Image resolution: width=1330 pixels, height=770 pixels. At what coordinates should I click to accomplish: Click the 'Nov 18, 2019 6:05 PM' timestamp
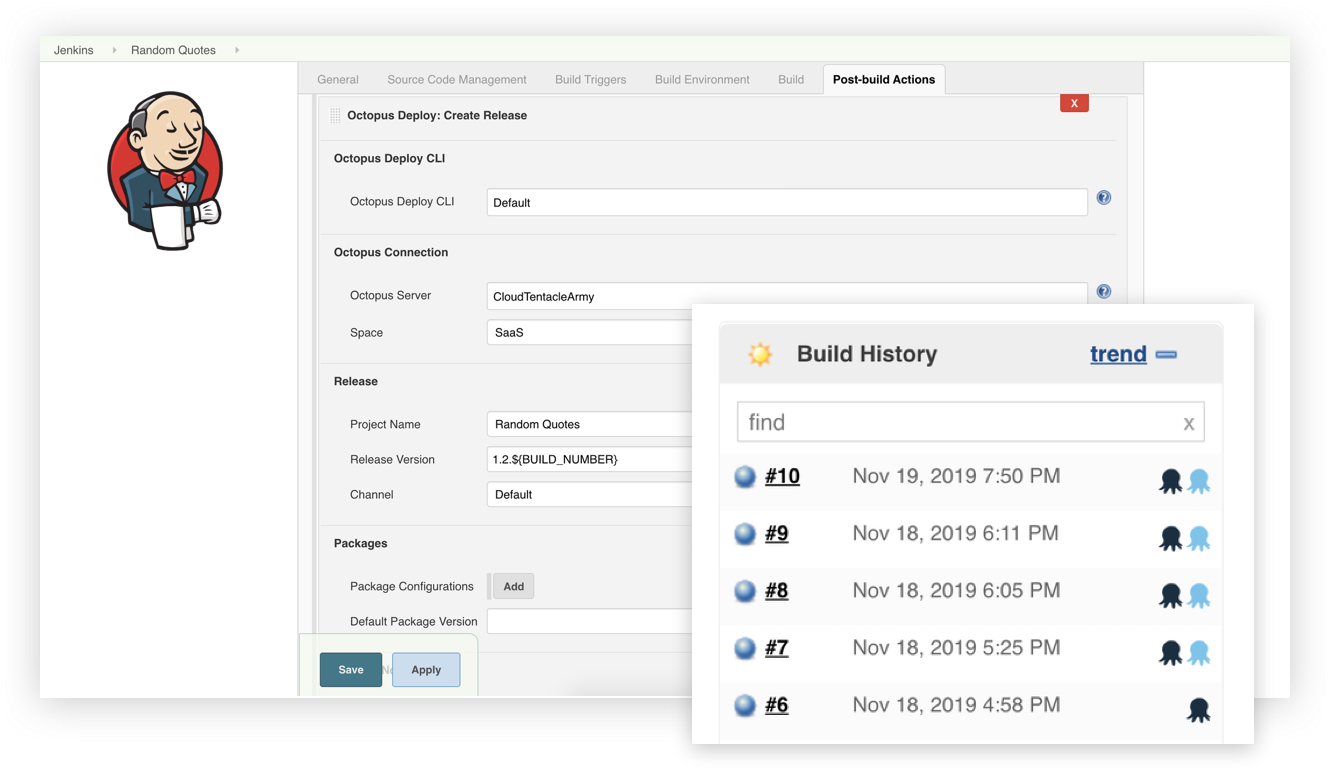point(956,590)
